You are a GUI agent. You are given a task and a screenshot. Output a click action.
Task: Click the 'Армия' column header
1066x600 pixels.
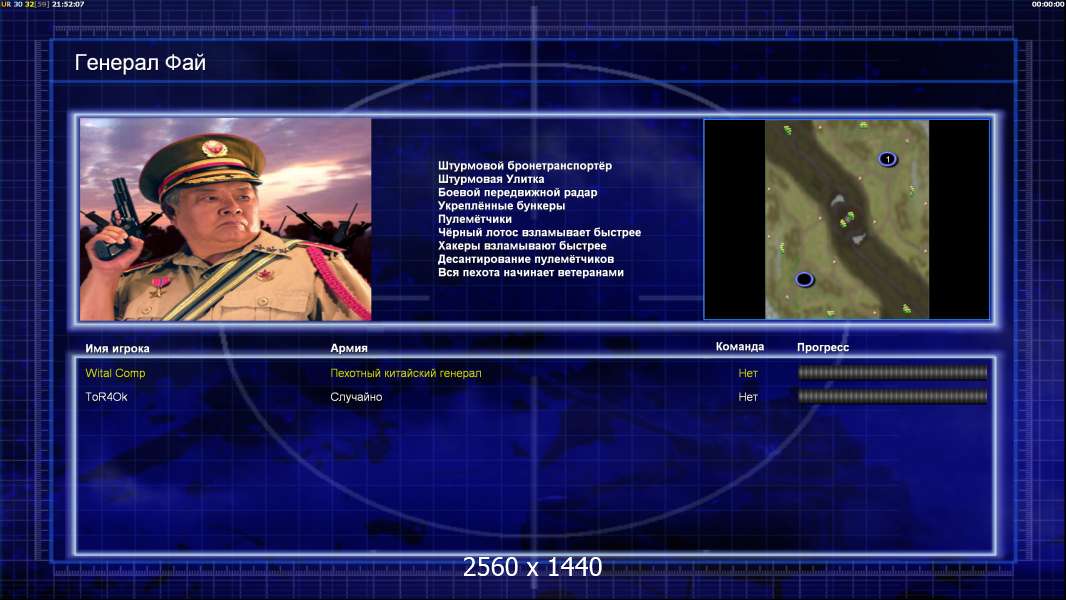click(349, 348)
